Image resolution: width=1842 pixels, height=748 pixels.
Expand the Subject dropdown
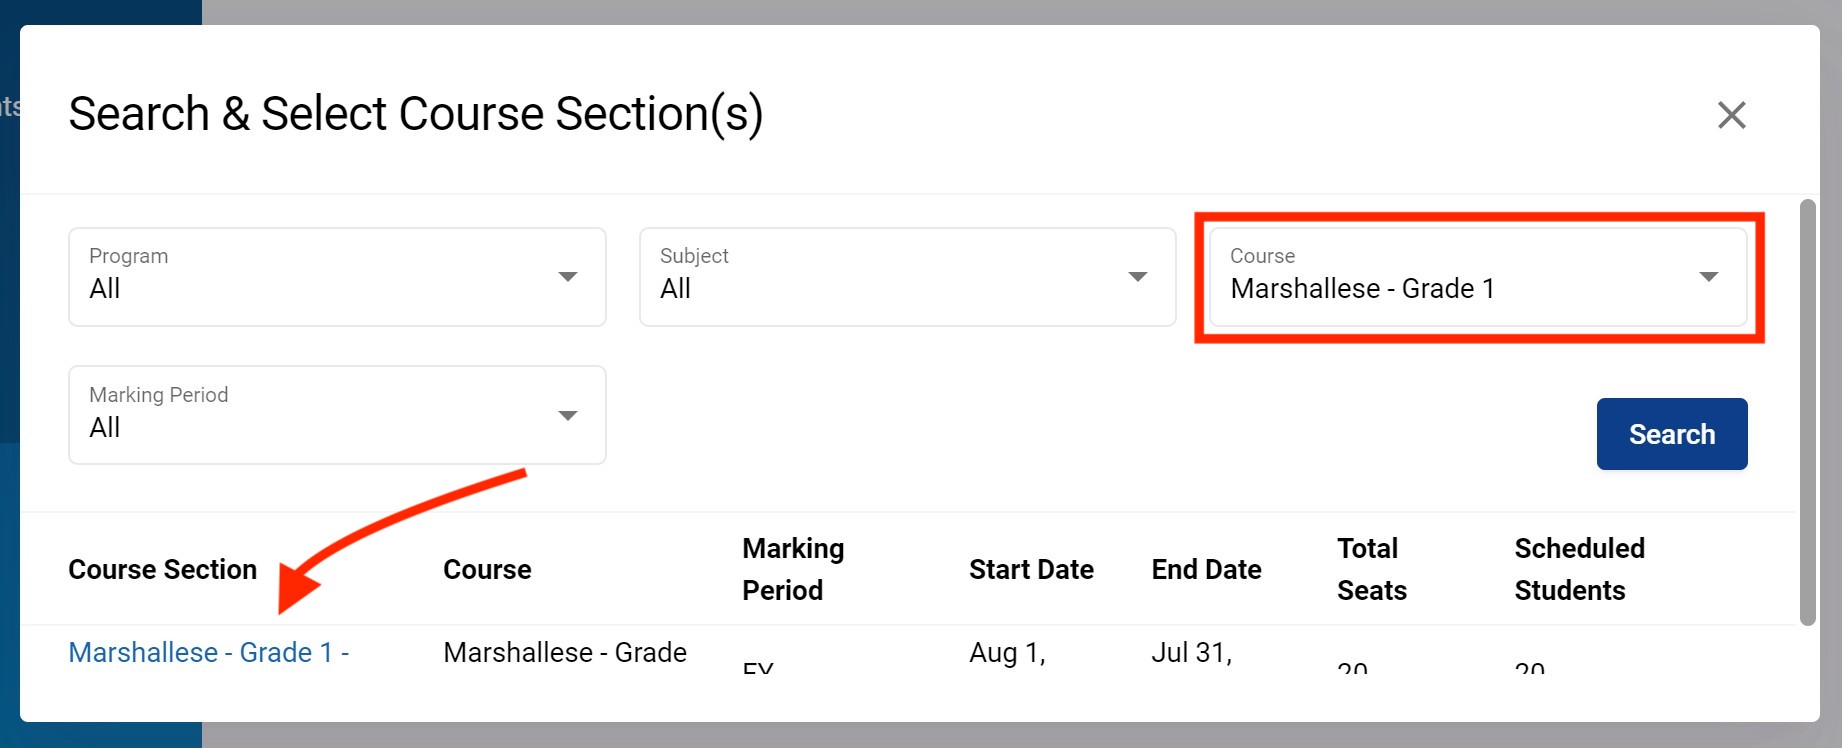(x=907, y=277)
